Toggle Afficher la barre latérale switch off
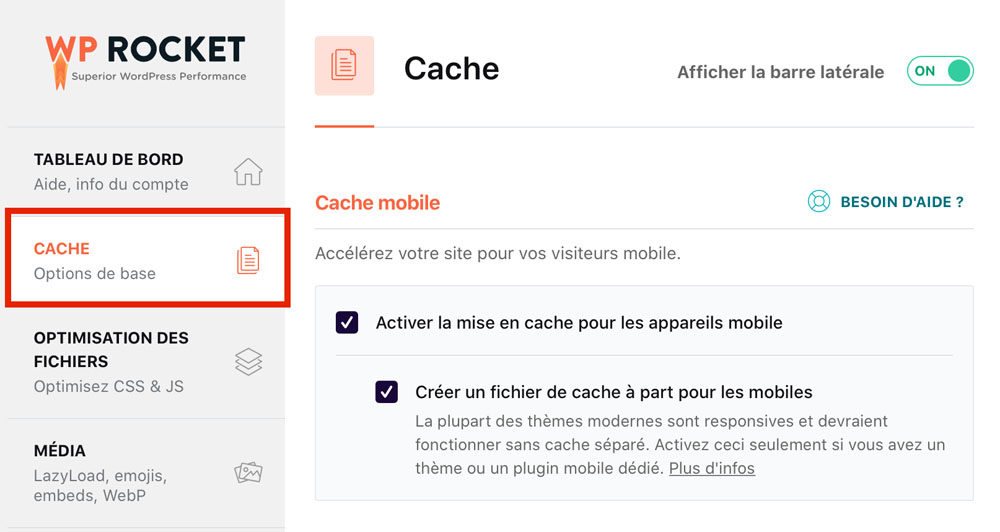Image resolution: width=1000 pixels, height=532 pixels. (940, 71)
